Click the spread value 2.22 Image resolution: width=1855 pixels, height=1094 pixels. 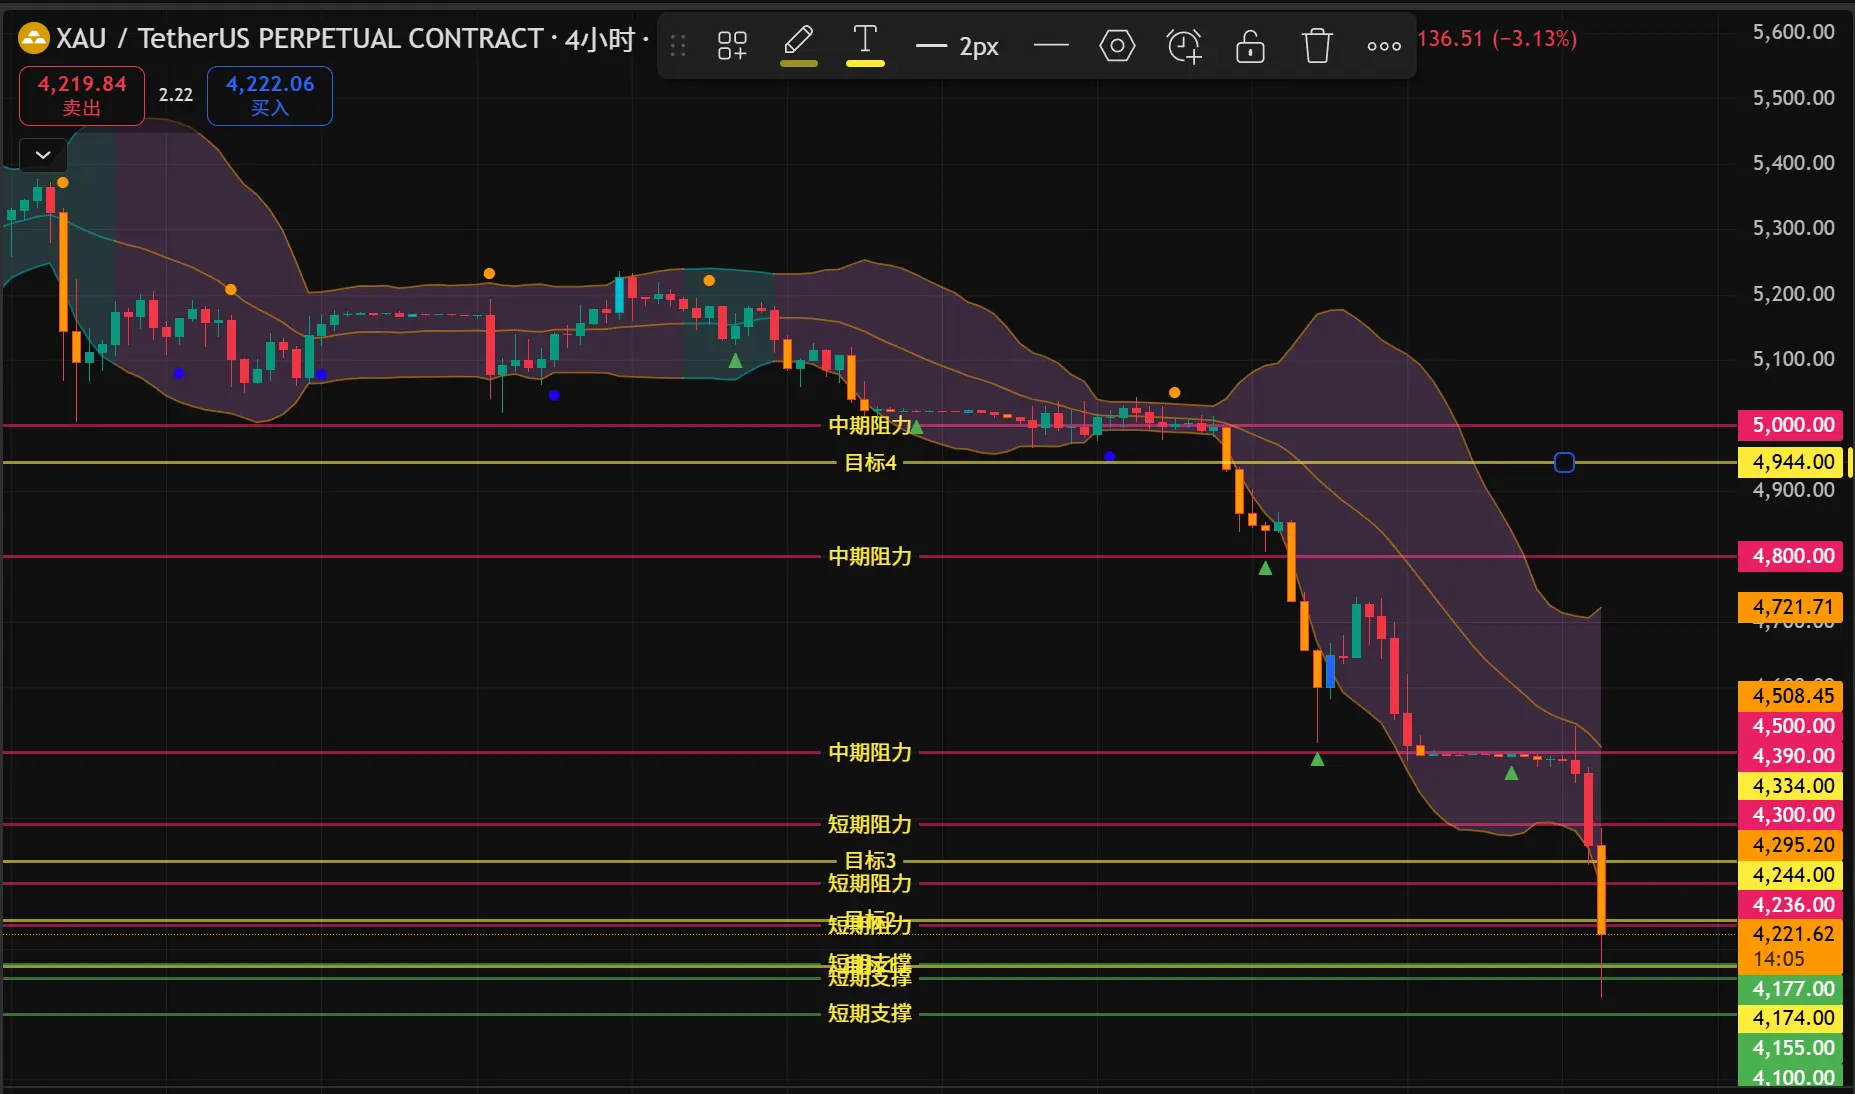click(x=176, y=95)
